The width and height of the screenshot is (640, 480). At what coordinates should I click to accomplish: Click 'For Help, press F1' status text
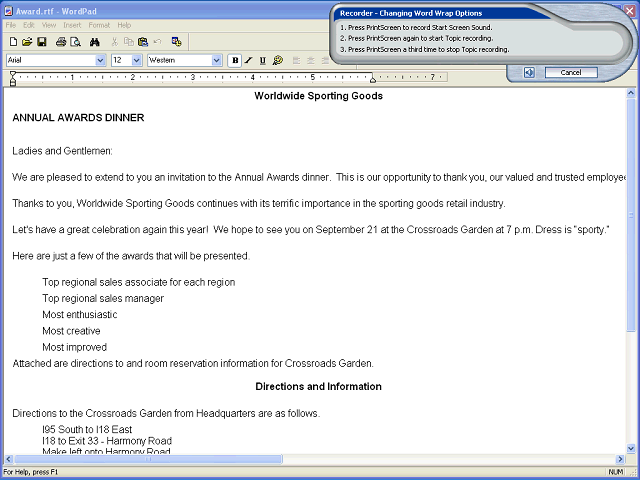coord(31,472)
